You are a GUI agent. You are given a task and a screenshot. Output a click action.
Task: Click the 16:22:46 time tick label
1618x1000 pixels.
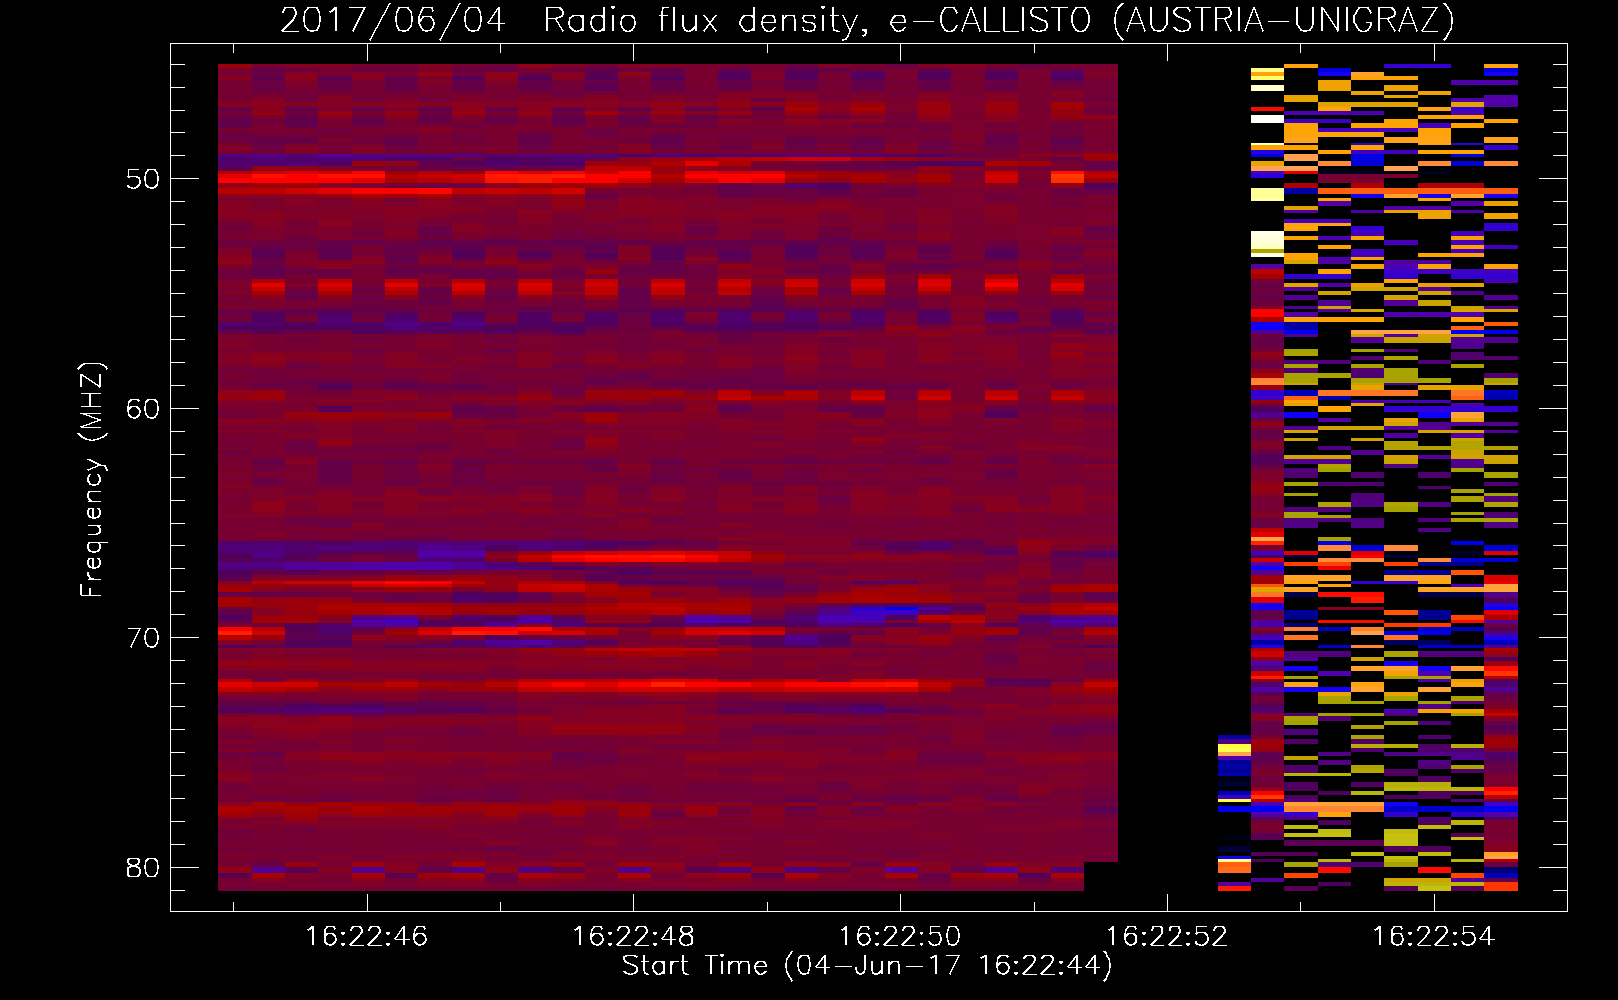click(x=367, y=936)
